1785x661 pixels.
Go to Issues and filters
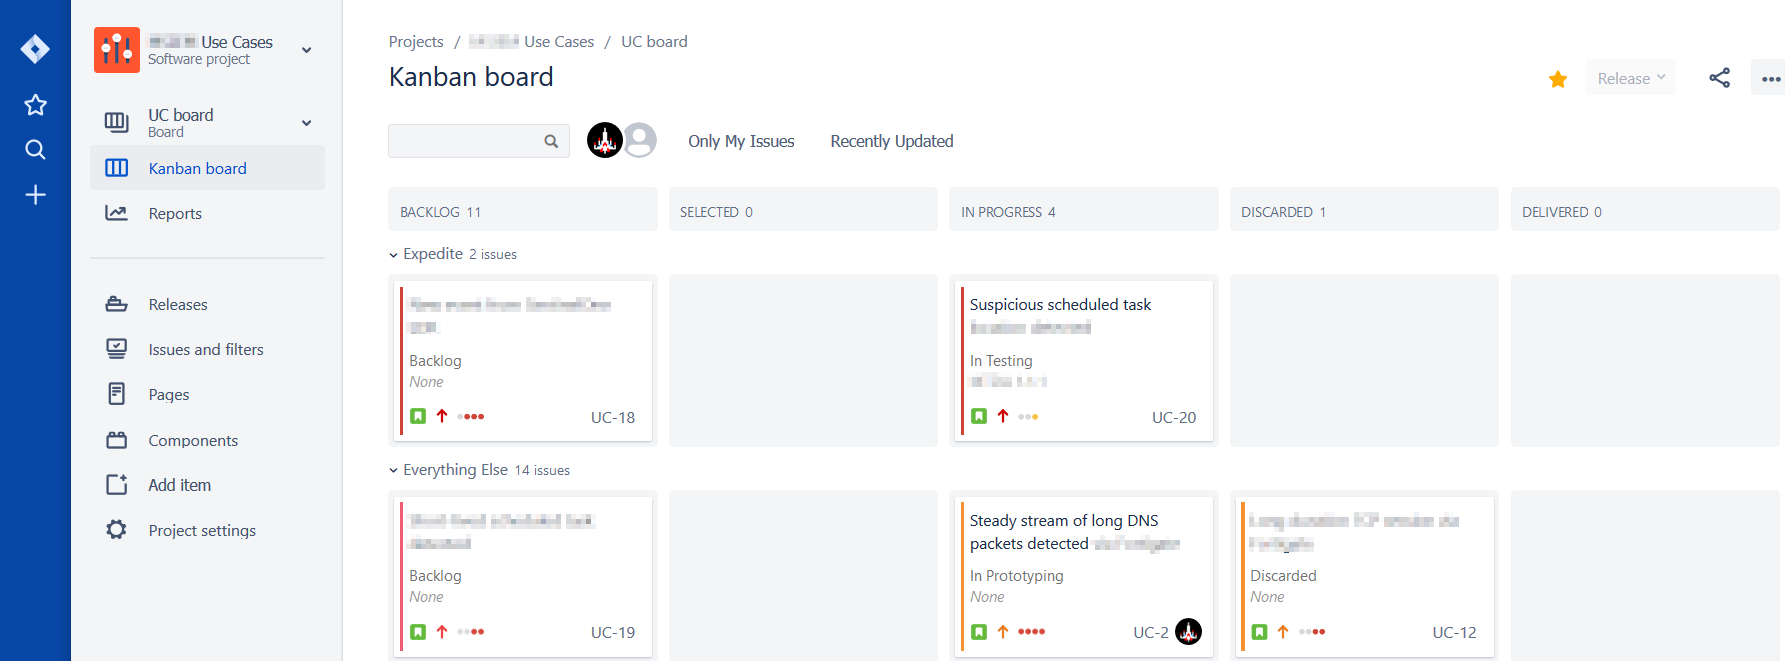[x=206, y=349]
